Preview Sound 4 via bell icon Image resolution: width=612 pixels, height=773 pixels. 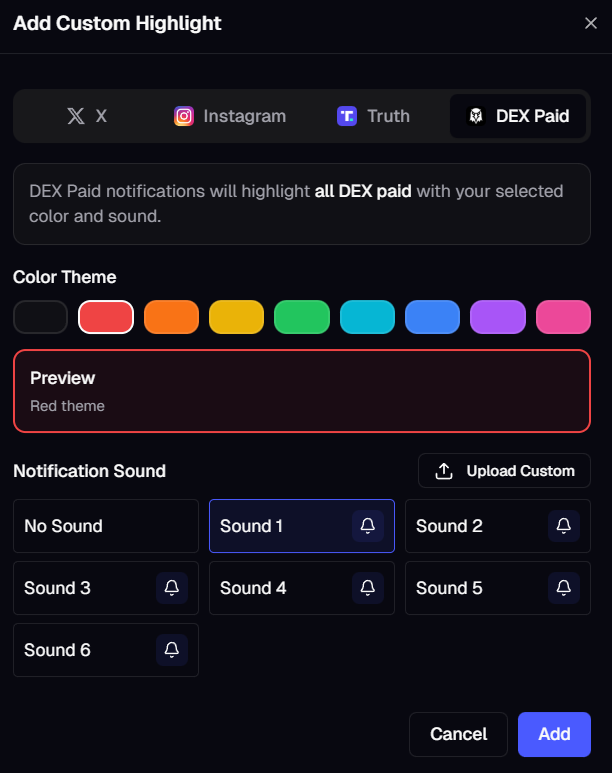tap(368, 588)
